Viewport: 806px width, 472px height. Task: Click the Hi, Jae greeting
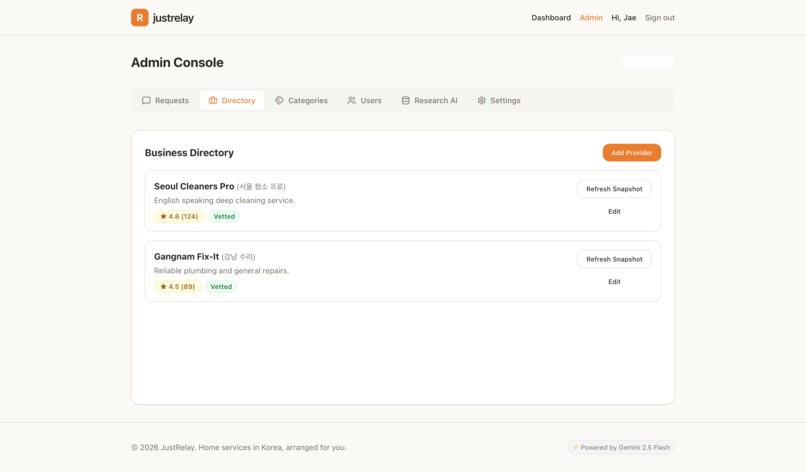tap(624, 17)
